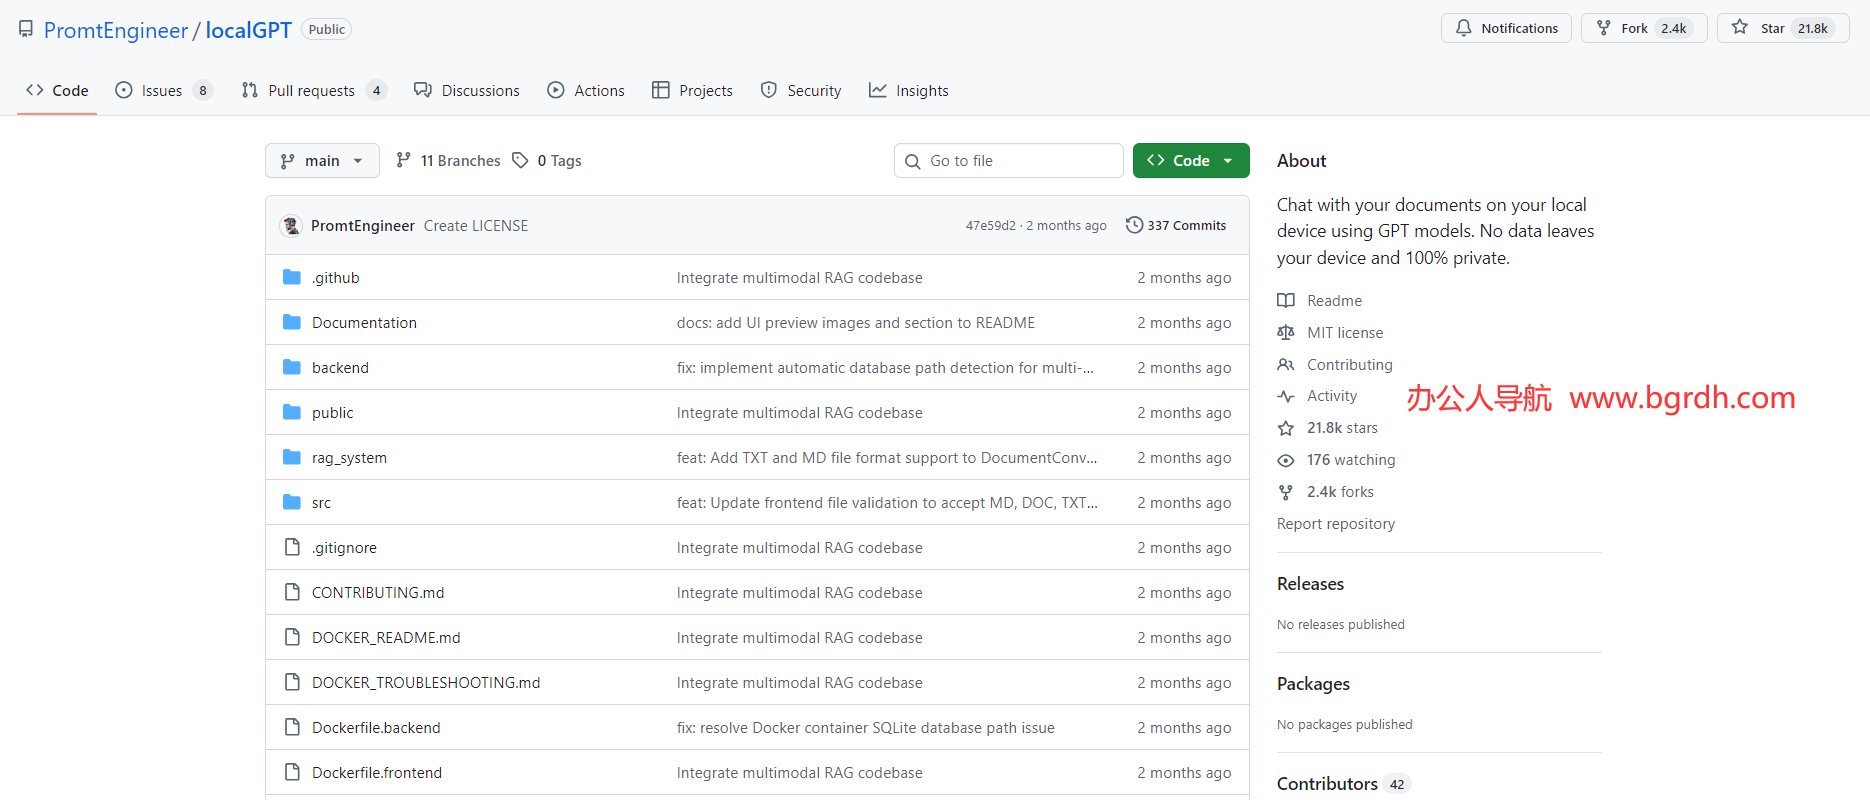Viewport: 1870px width, 800px height.
Task: Open the Releases heading link
Action: point(1310,584)
